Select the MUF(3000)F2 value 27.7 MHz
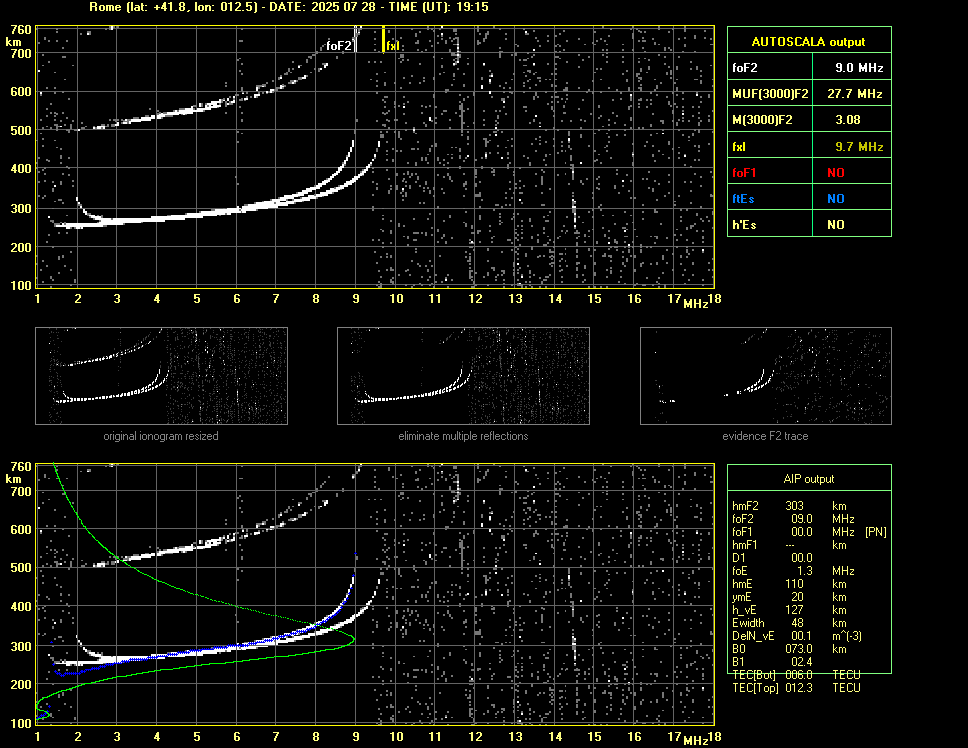The width and height of the screenshot is (968, 748). pos(852,93)
